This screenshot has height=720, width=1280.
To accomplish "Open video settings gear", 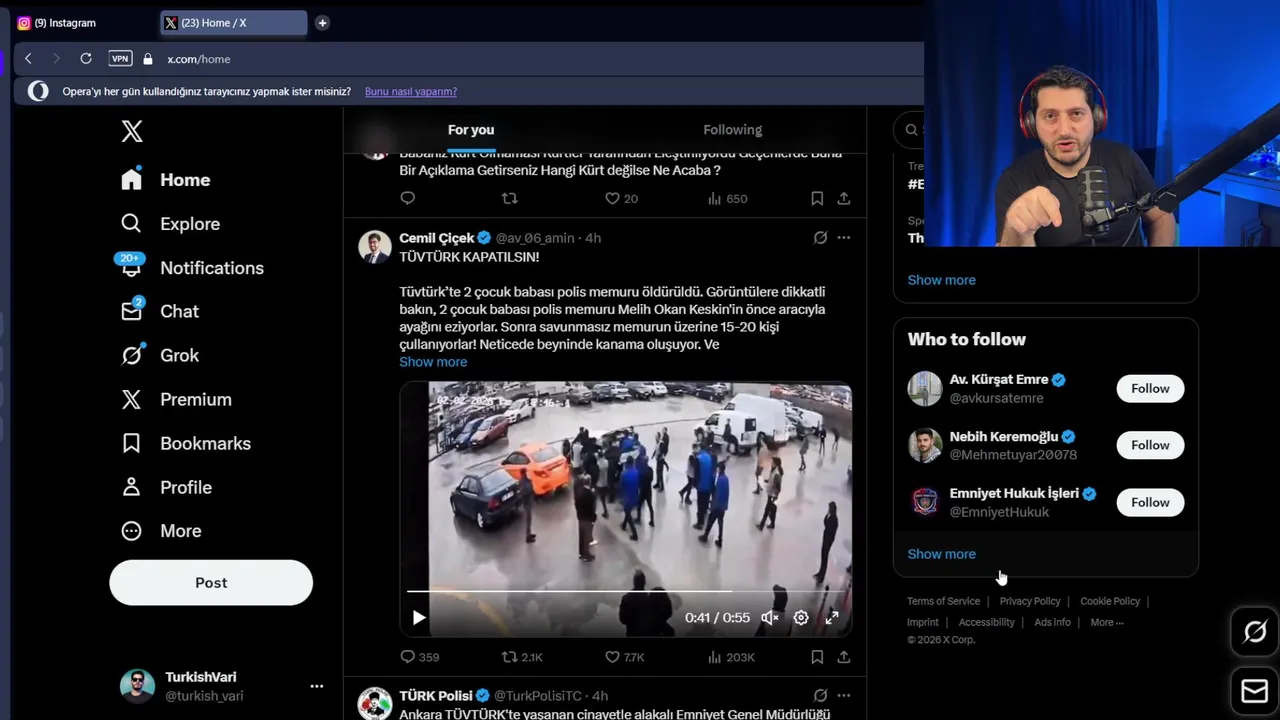I will point(801,618).
